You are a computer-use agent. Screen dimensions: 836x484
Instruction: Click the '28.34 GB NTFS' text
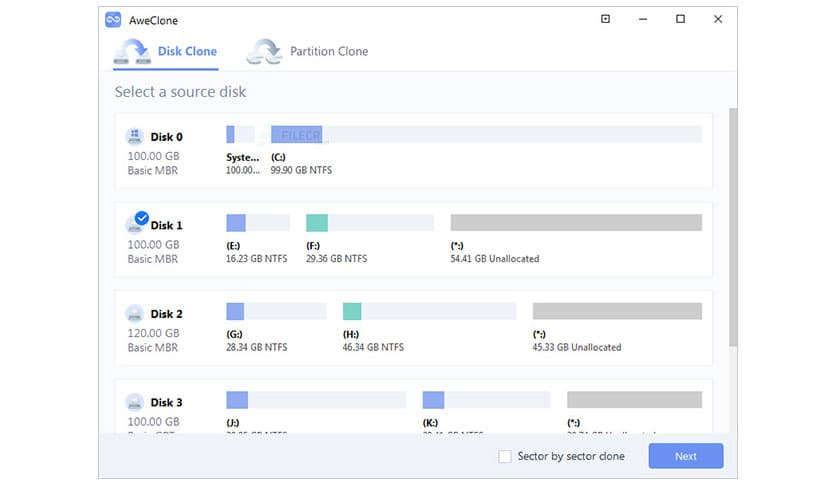pyautogui.click(x=256, y=347)
